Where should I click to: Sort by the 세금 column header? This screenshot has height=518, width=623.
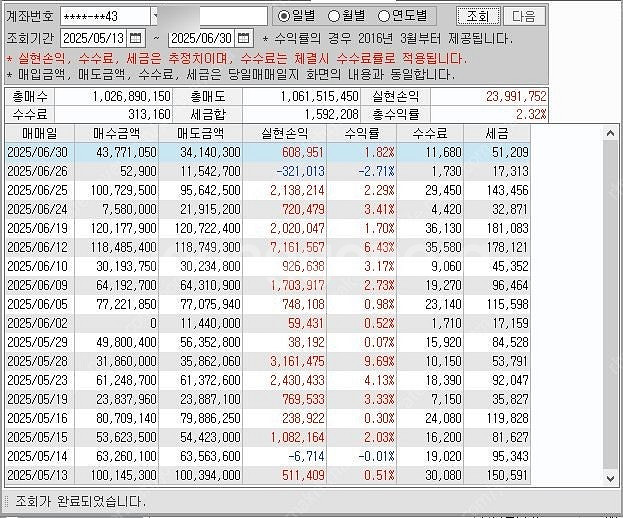[x=497, y=133]
